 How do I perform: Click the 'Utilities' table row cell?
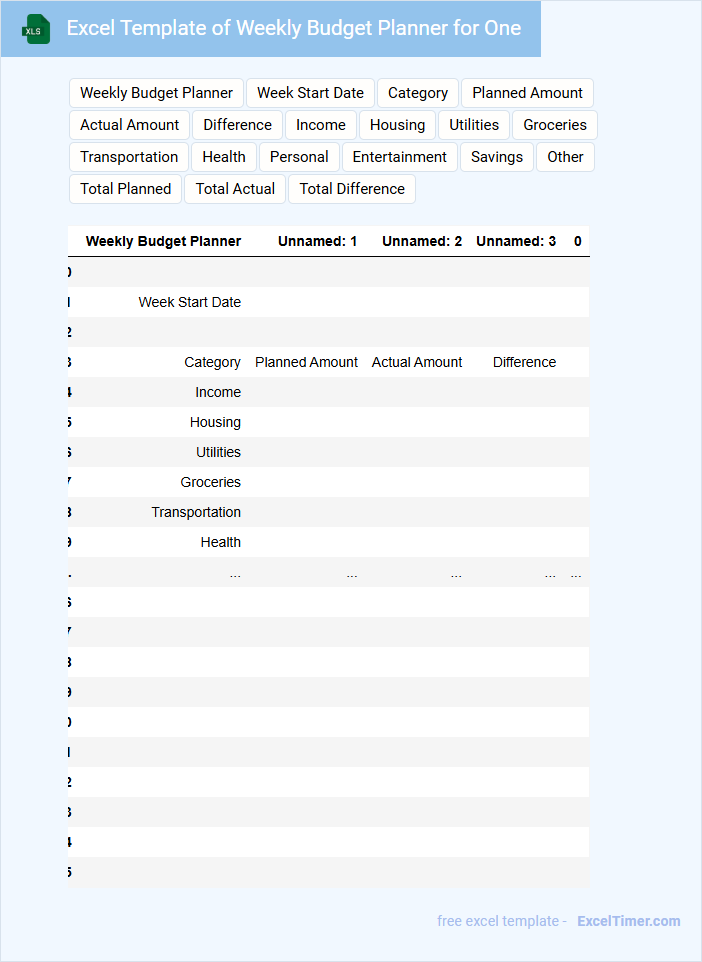tap(218, 452)
